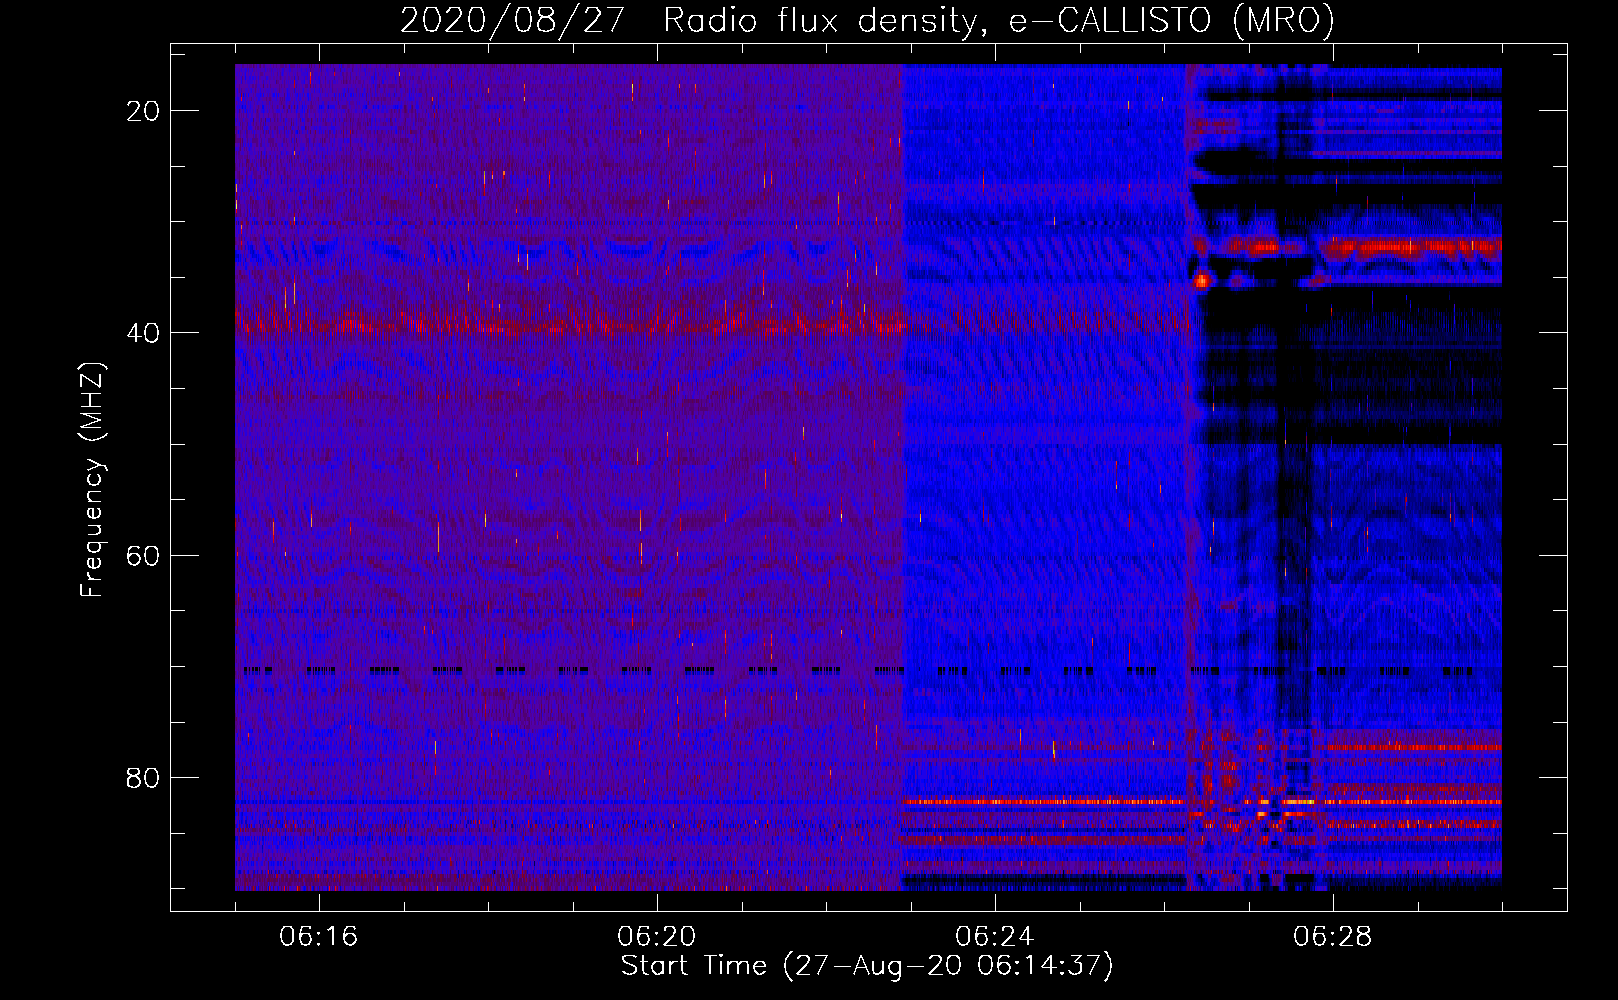The image size is (1618, 1000).
Task: Click the 06:16 time tick label
Action: coord(319,937)
